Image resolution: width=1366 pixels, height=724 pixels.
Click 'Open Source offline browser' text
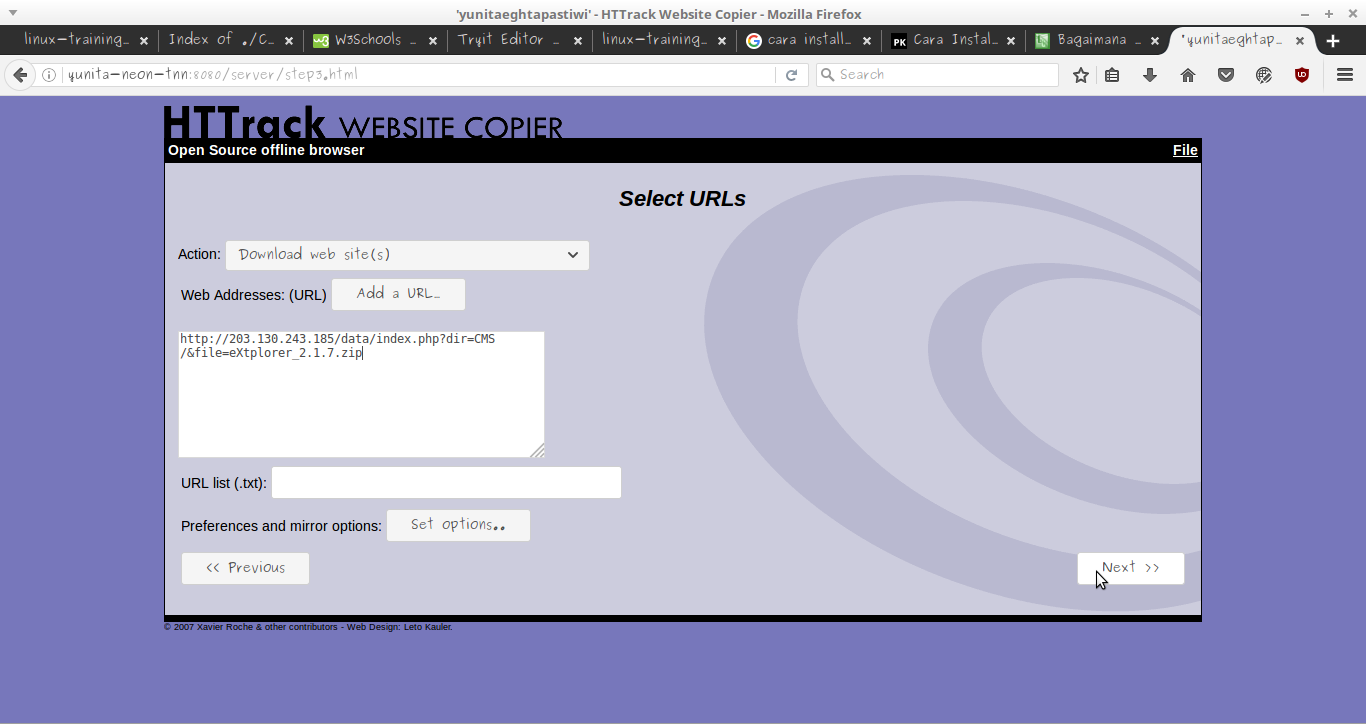tap(266, 150)
